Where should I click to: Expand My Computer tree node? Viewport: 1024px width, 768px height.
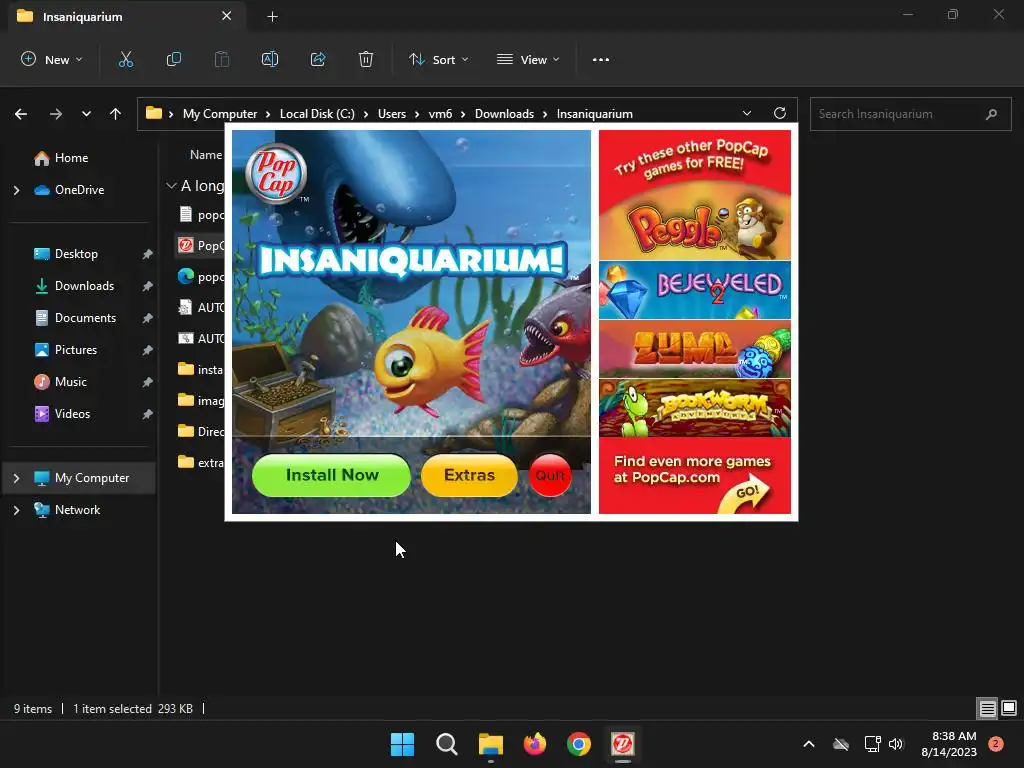click(16, 478)
